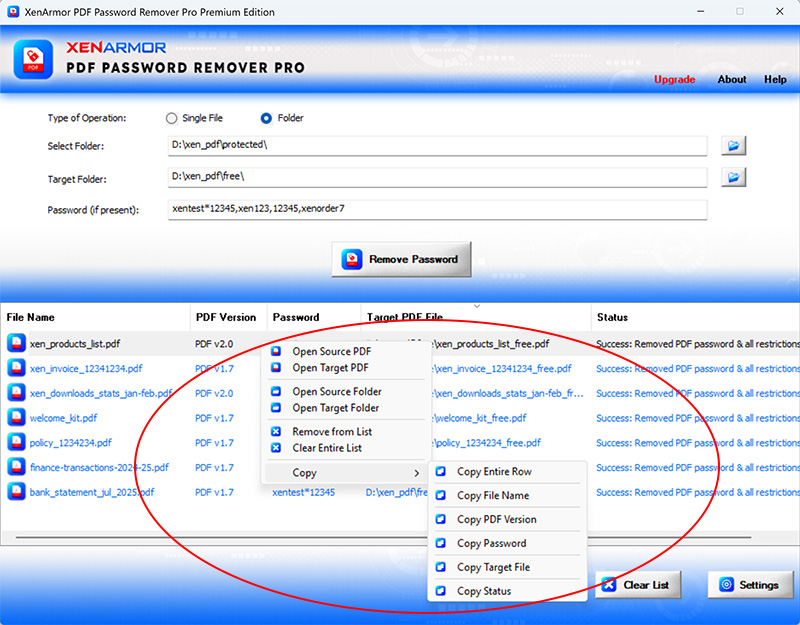
Task: Click the PDF icon for xen_products_list.pdf
Action: pyautogui.click(x=16, y=343)
